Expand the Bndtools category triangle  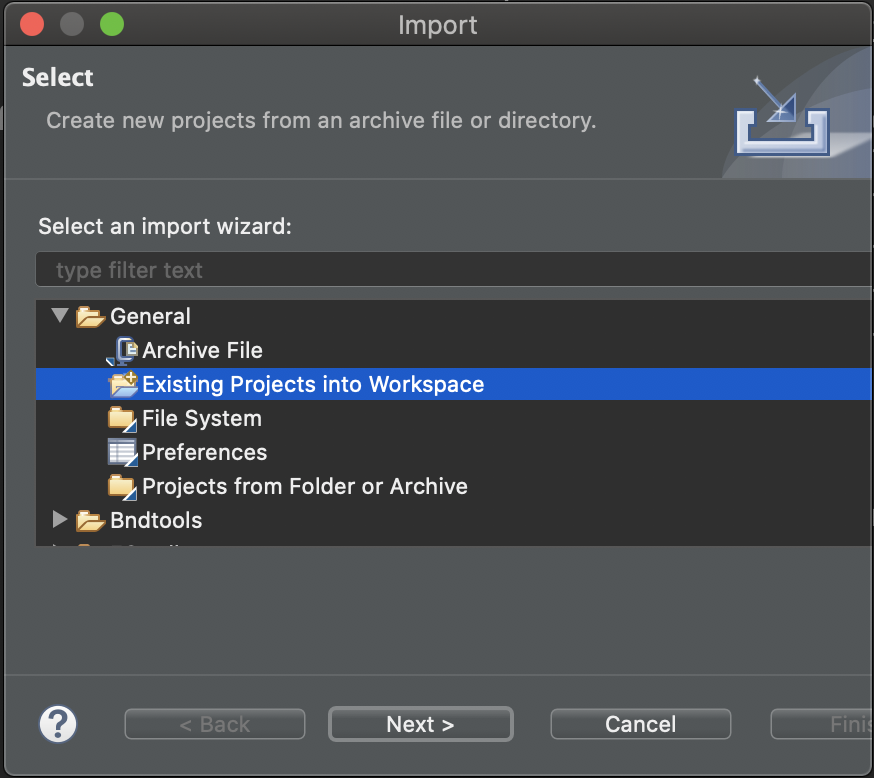point(60,520)
